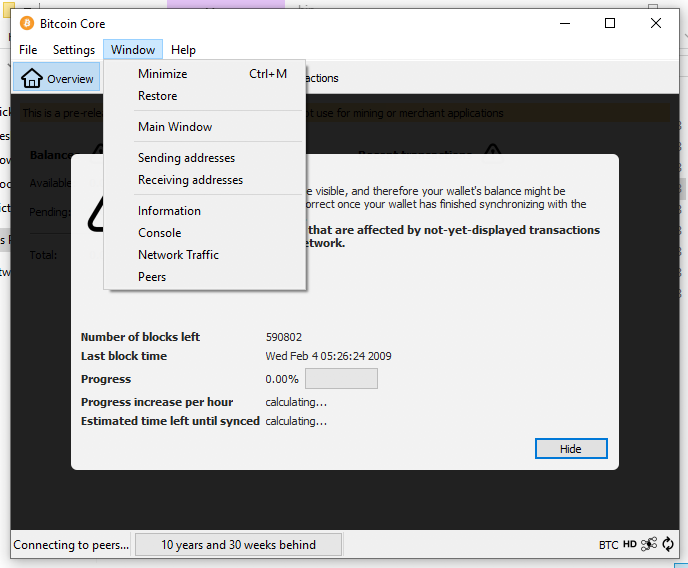Click 'Connecting to peers...' status text
Screen dimensions: 688x568
(71, 545)
